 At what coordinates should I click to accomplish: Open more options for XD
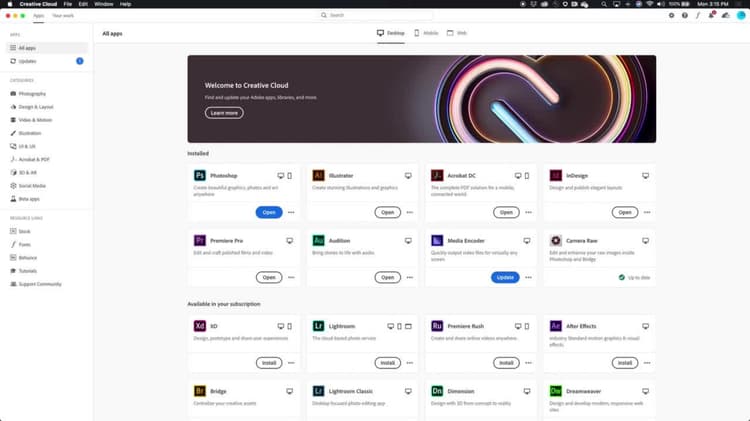(291, 363)
